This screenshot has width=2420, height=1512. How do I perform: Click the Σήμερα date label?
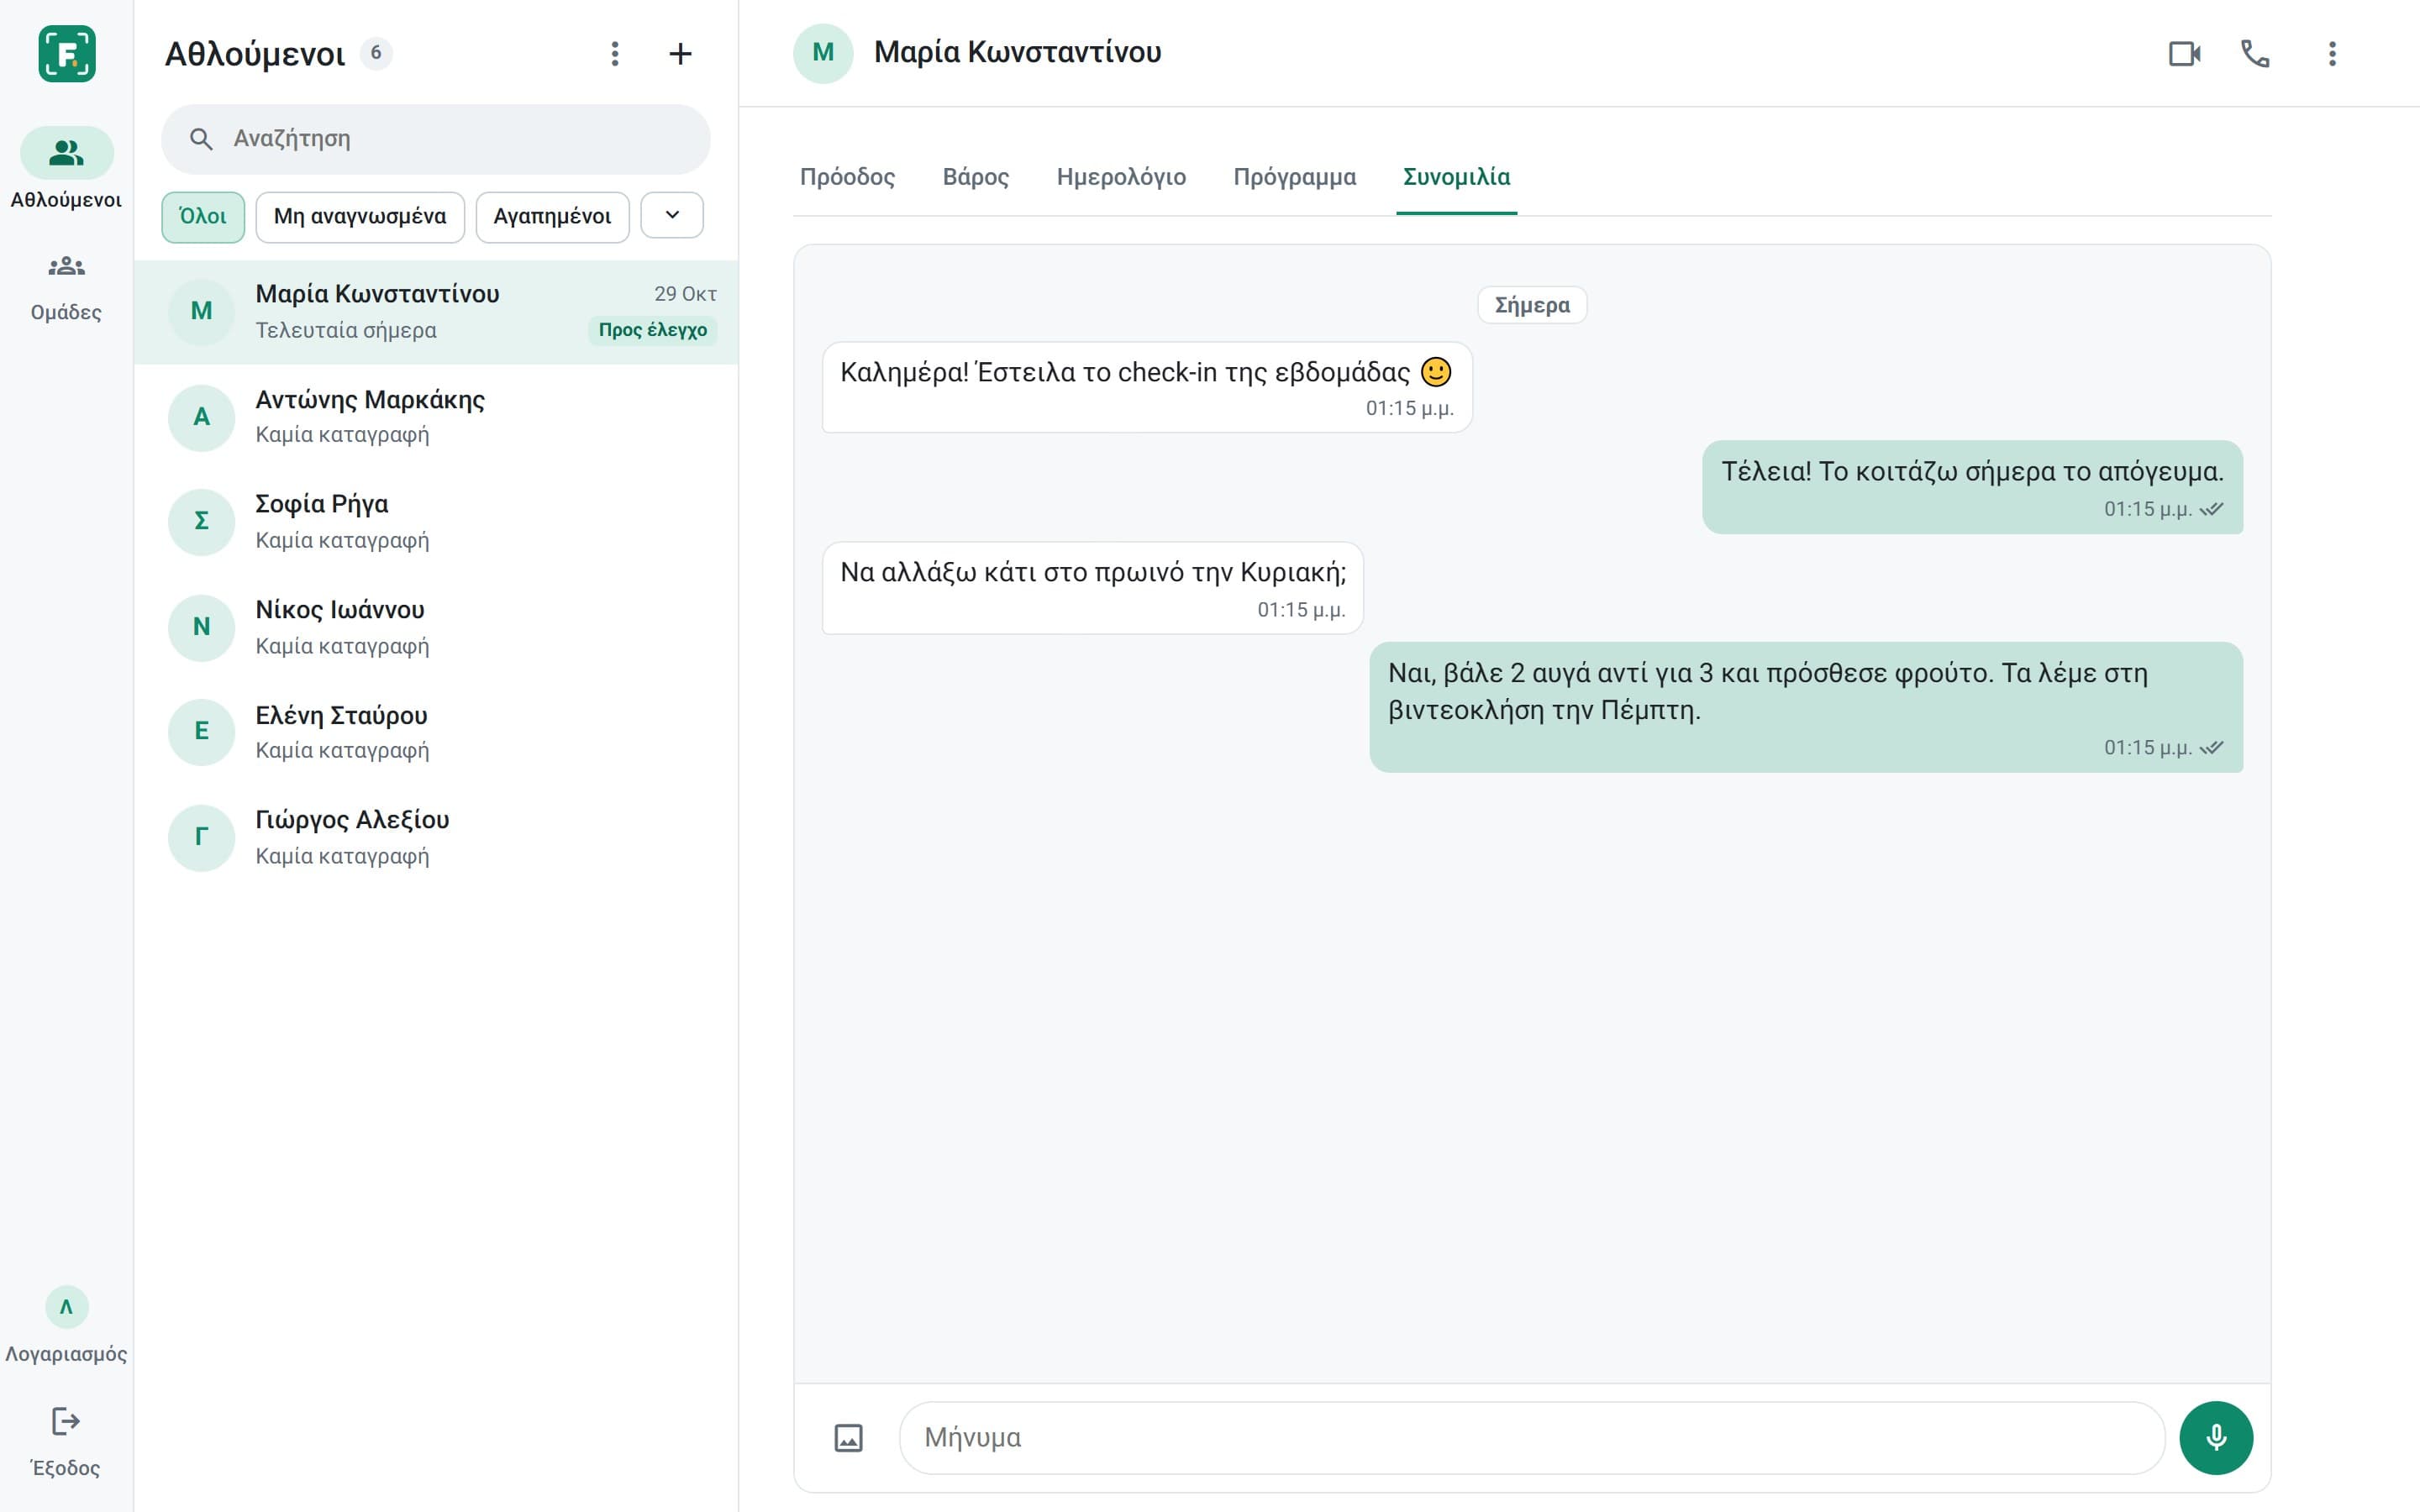click(x=1532, y=305)
